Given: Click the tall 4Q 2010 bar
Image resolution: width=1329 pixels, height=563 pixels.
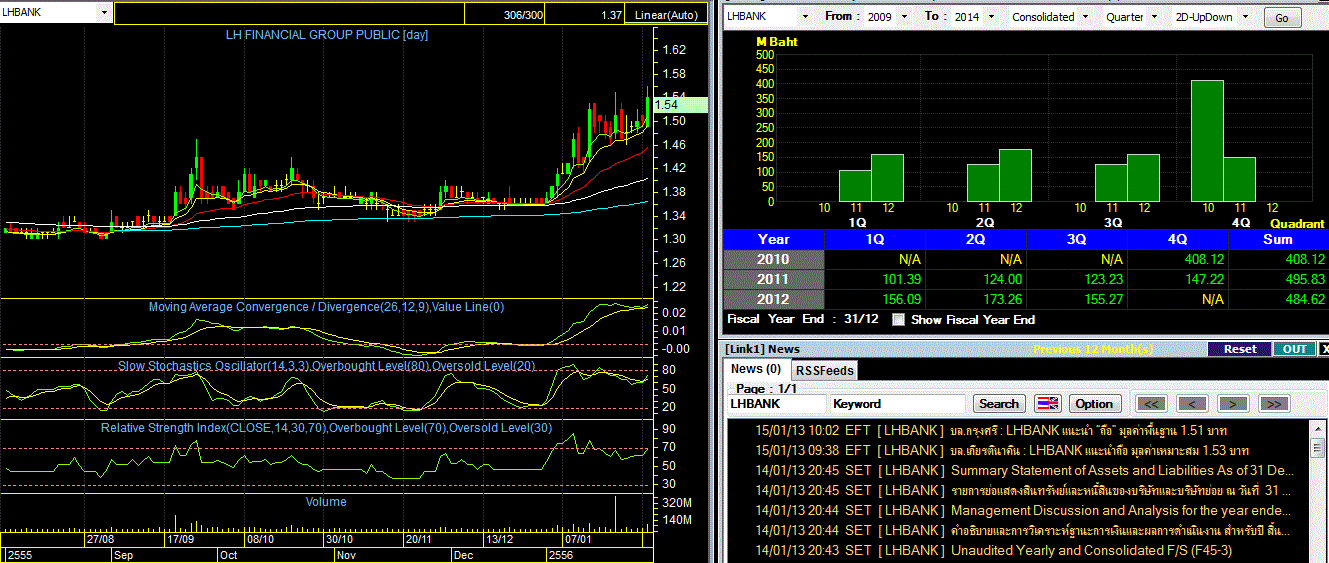Looking at the screenshot, I should click(x=1207, y=141).
